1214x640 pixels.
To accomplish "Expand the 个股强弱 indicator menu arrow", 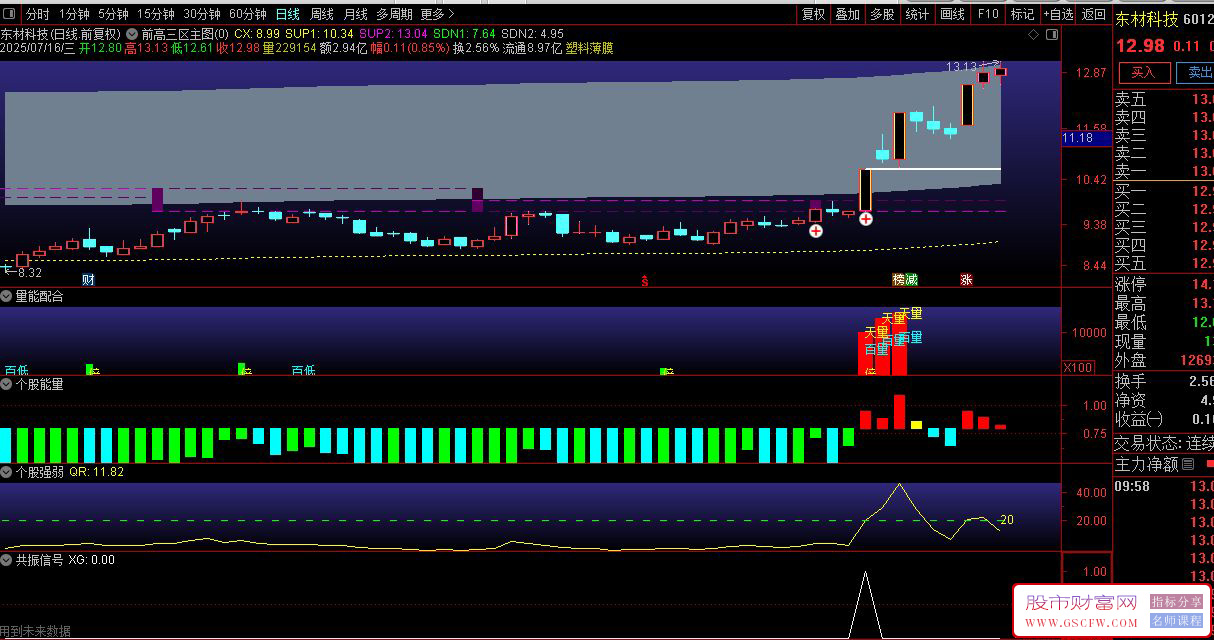I will pyautogui.click(x=7, y=471).
